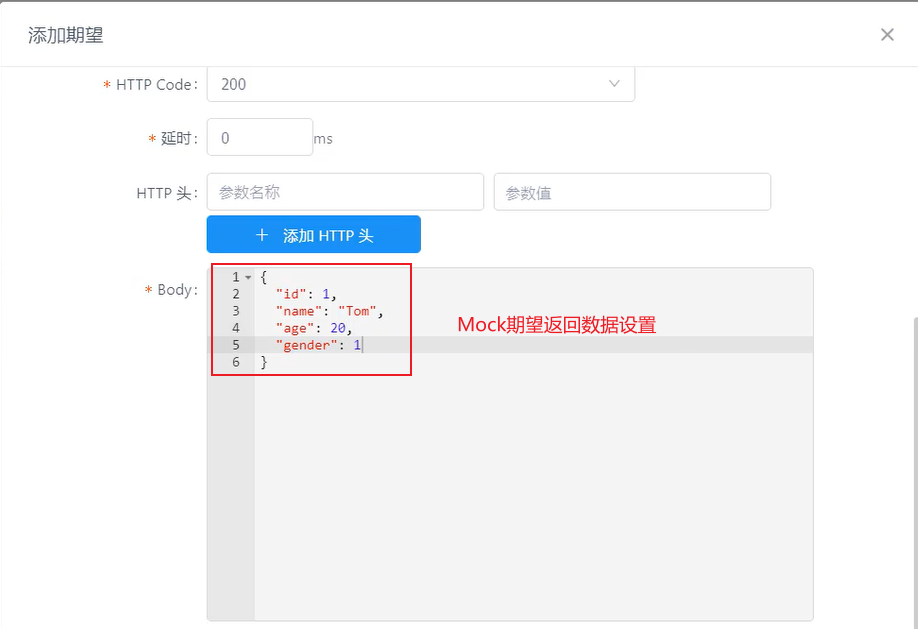Click the dialog's vertical scrollbar
Viewport: 918px width, 629px height.
914,471
